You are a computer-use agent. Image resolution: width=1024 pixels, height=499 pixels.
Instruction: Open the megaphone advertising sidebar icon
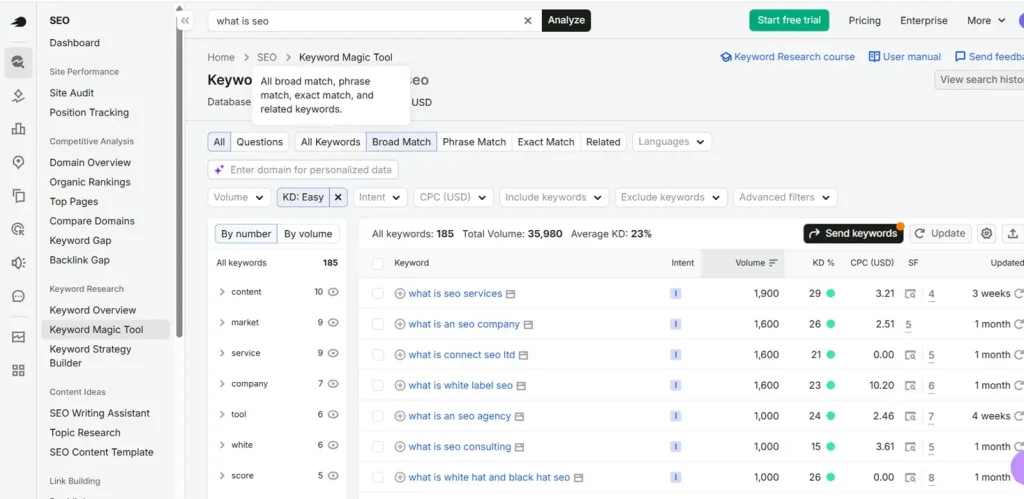(18, 263)
